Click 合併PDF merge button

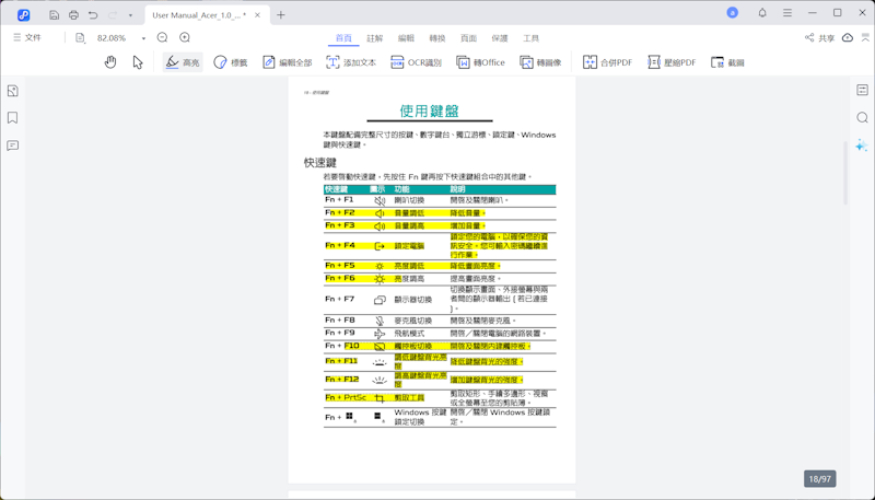pyautogui.click(x=608, y=62)
